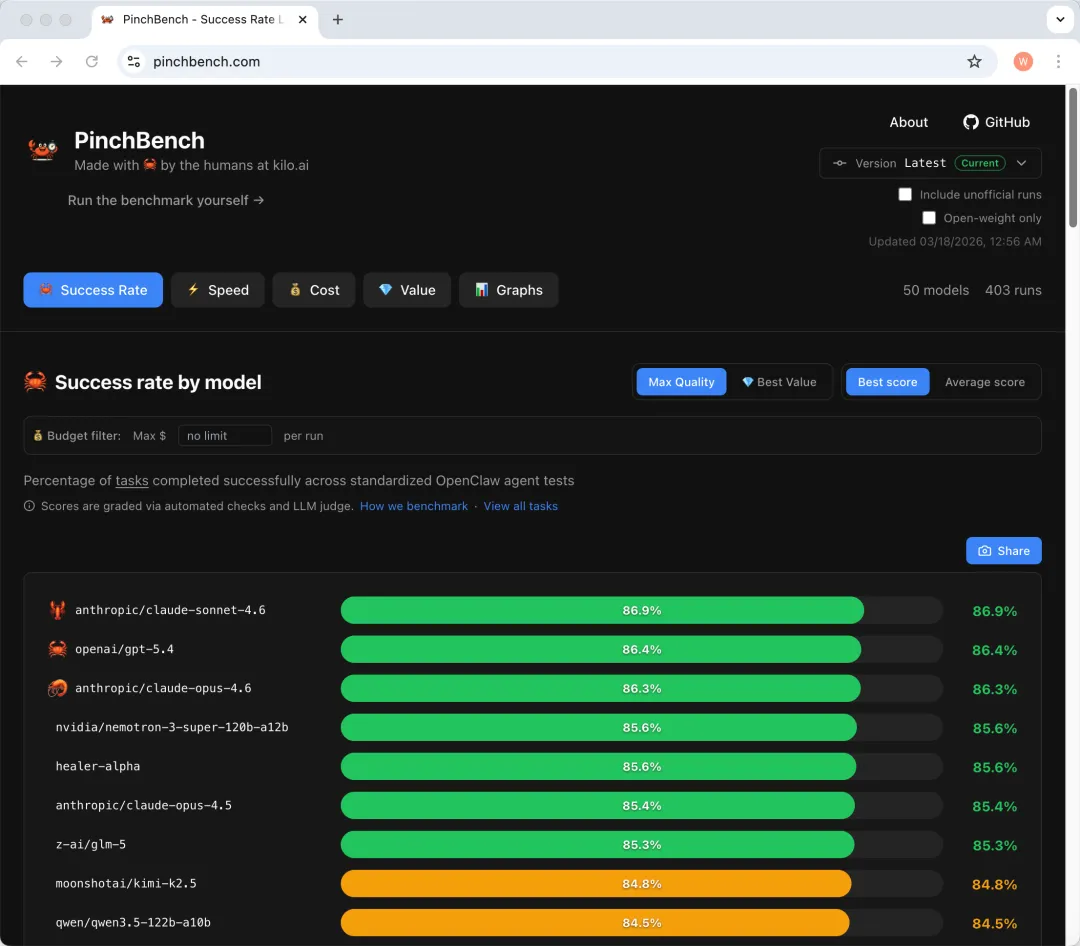Select Best score toggle
1080x946 pixels.
tap(887, 382)
